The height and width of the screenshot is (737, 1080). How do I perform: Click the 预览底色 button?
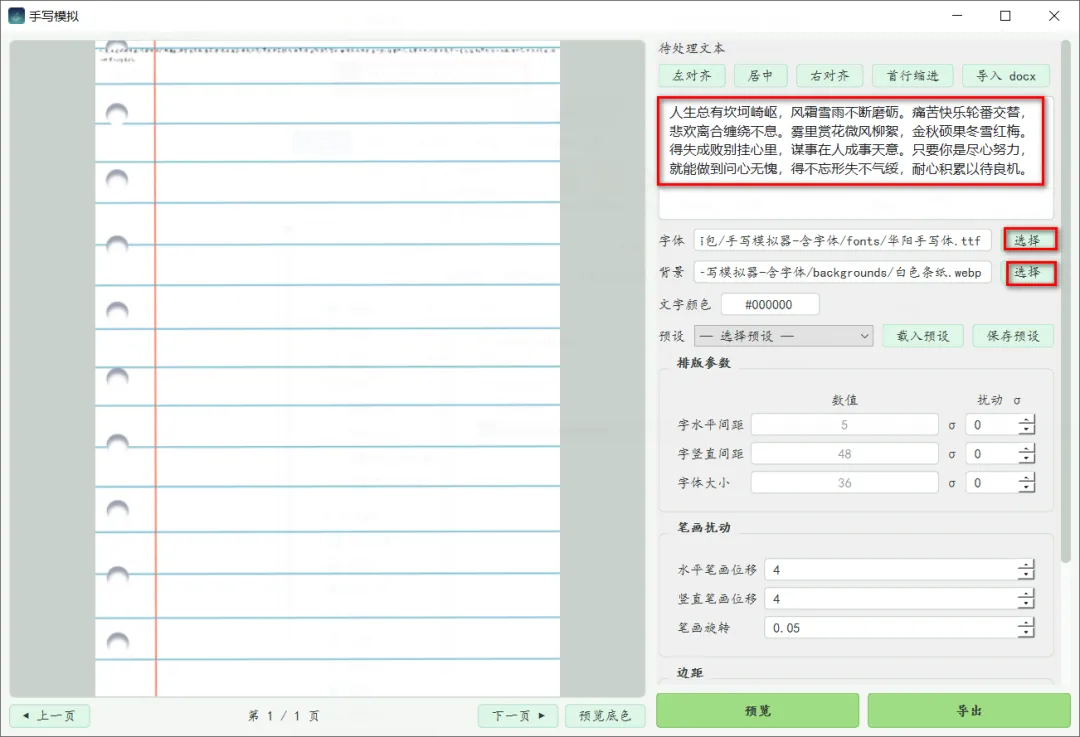(605, 716)
